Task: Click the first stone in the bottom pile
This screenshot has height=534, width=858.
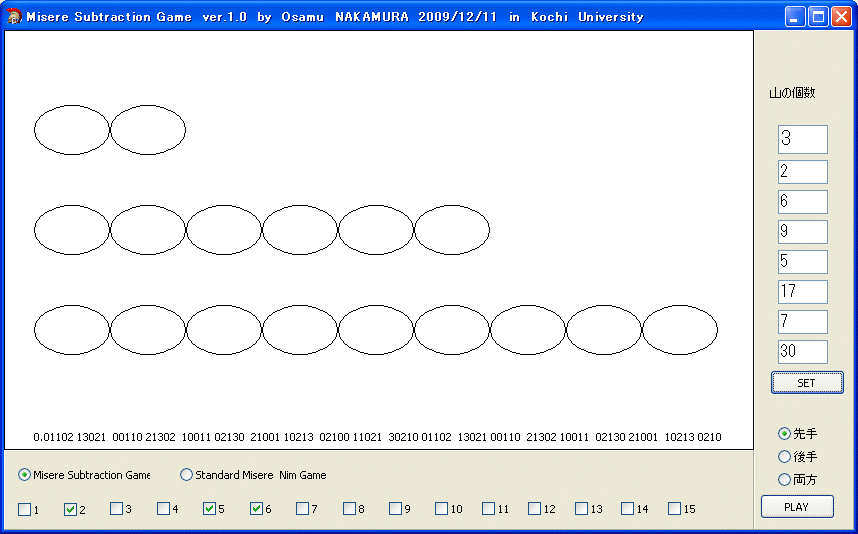Action: pyautogui.click(x=72, y=330)
